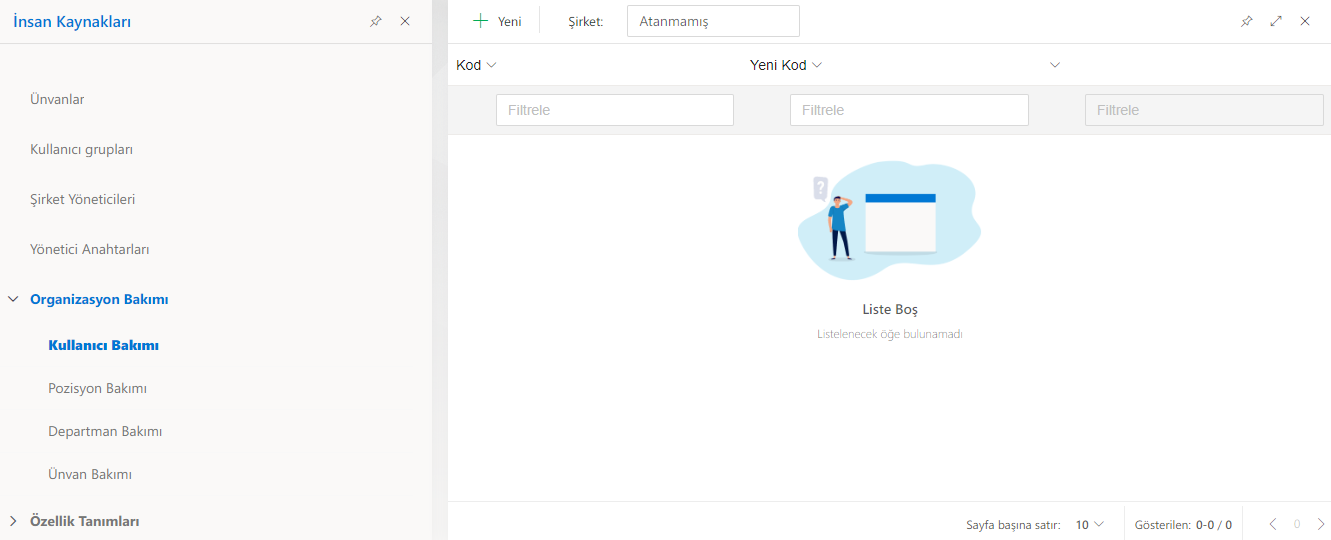Click the Yeni button with plus icon
The image size is (1331, 540).
click(497, 21)
